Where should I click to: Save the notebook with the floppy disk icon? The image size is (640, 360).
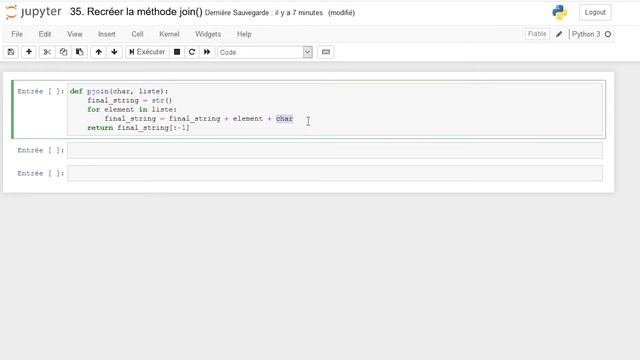pyautogui.click(x=11, y=52)
